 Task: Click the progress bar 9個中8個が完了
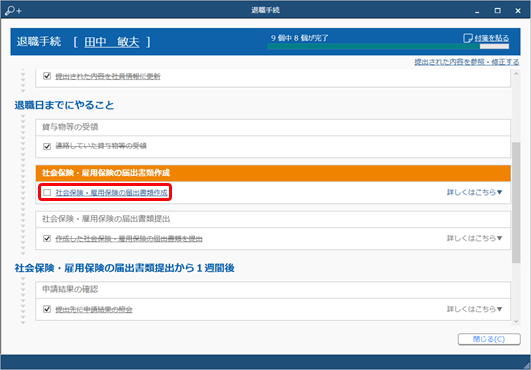(x=388, y=46)
